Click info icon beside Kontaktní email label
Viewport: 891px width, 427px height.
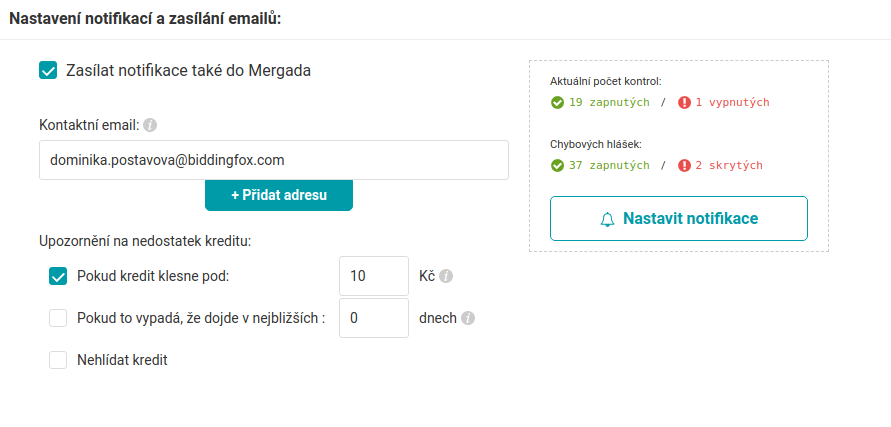(x=150, y=125)
